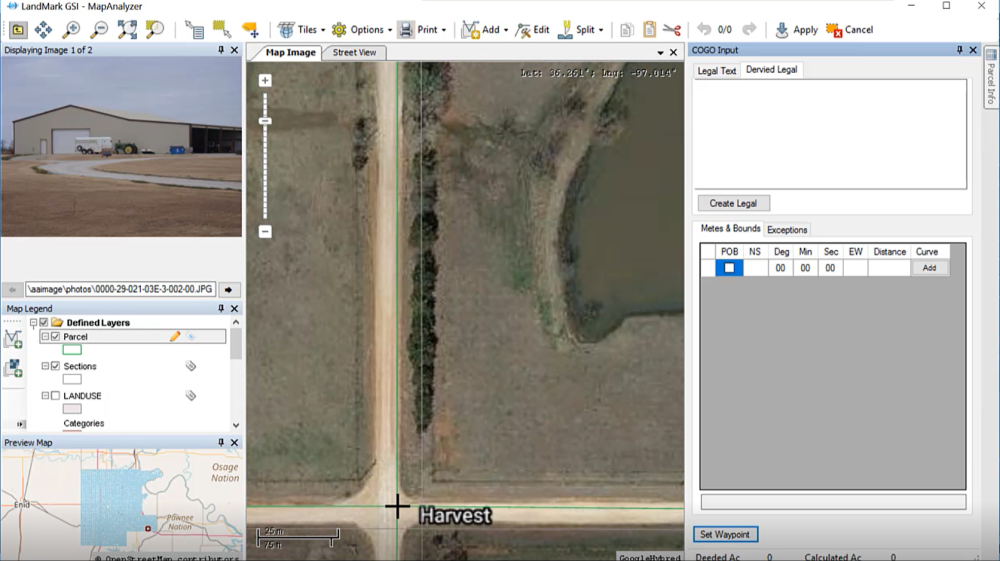
Task: Click the previous image arrow button
Action: click(x=12, y=289)
